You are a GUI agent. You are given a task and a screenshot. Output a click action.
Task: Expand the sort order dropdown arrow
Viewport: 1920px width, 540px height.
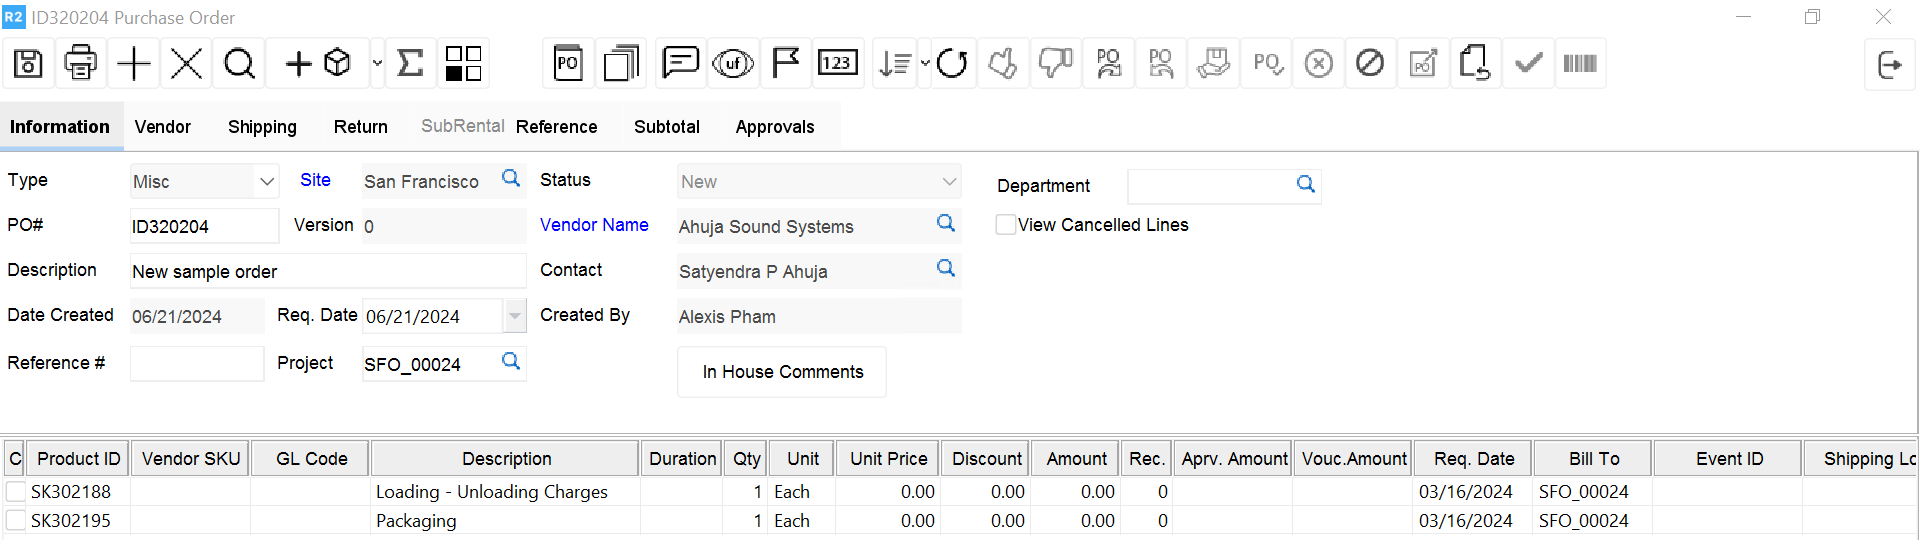coord(925,64)
